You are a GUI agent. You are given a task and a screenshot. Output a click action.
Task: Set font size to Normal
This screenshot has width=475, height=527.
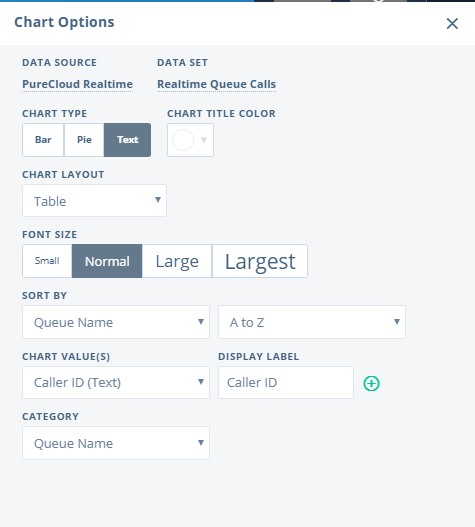[x=107, y=261]
